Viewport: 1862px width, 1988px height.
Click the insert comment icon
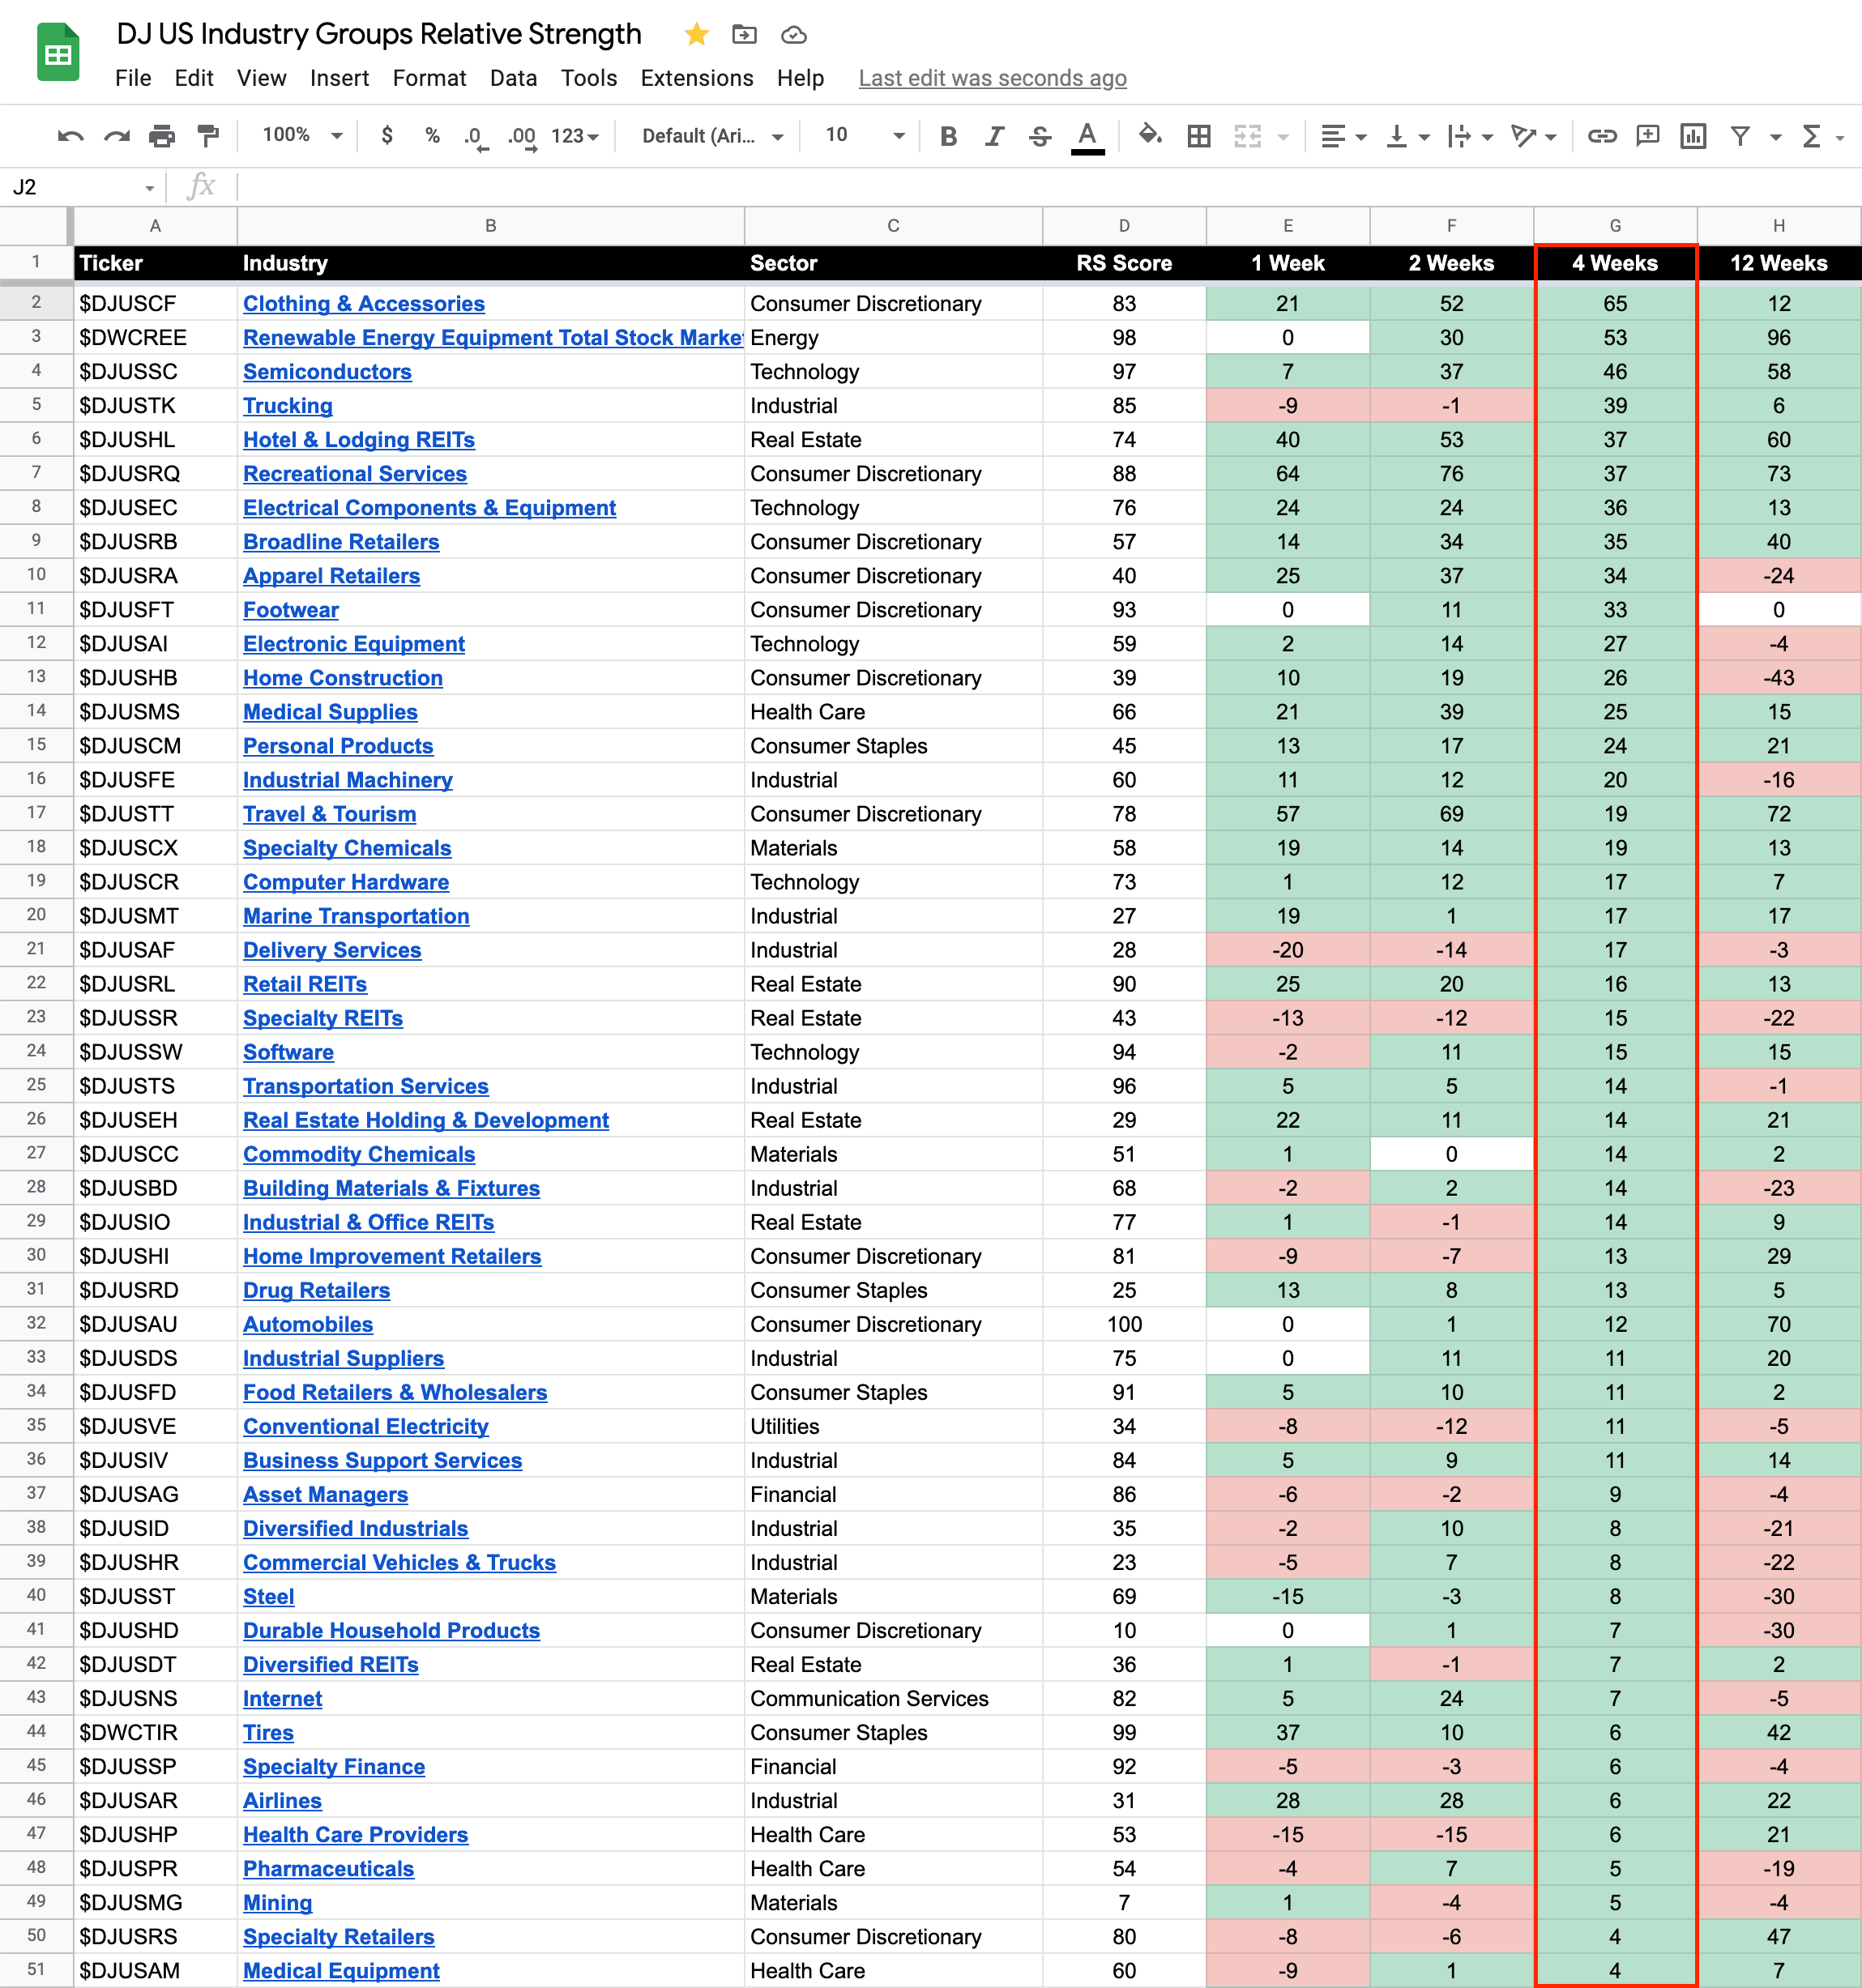1647,136
